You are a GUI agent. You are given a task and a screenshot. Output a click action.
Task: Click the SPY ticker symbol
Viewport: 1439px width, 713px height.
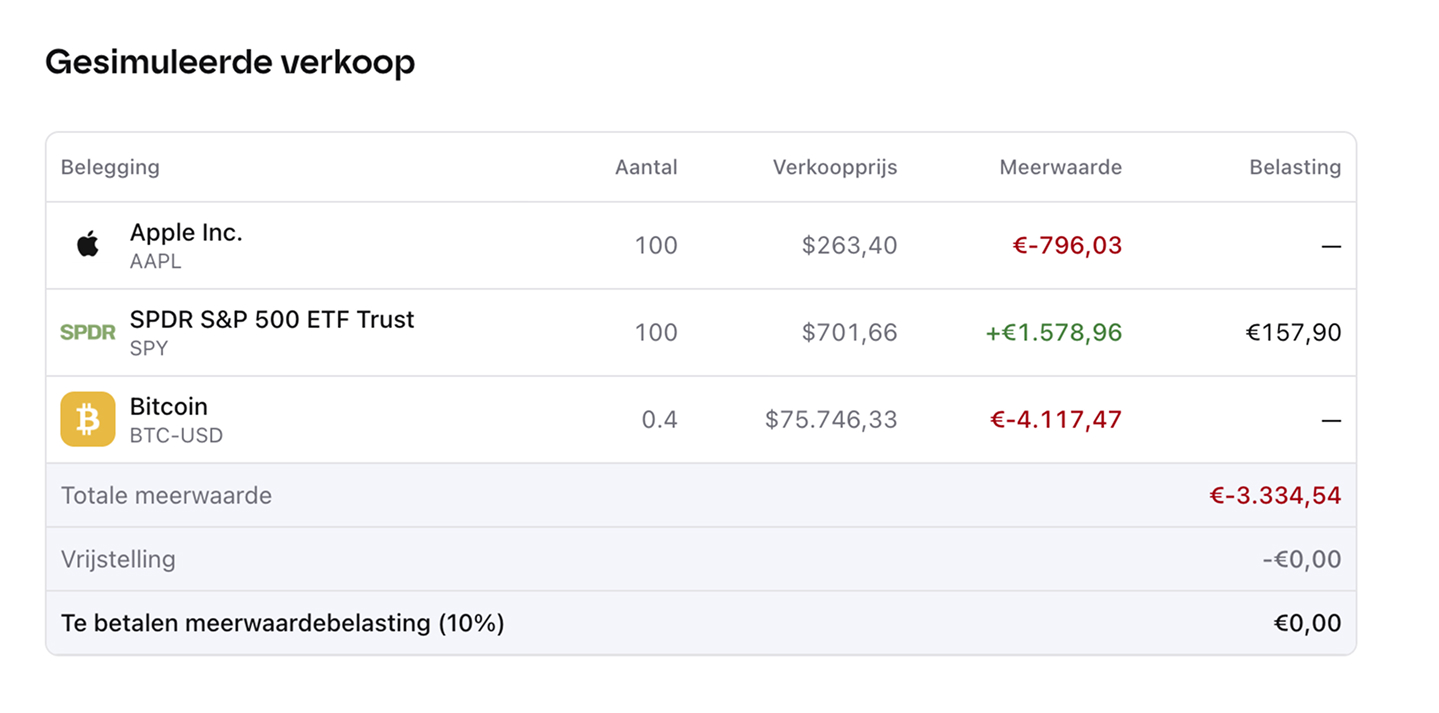click(149, 349)
